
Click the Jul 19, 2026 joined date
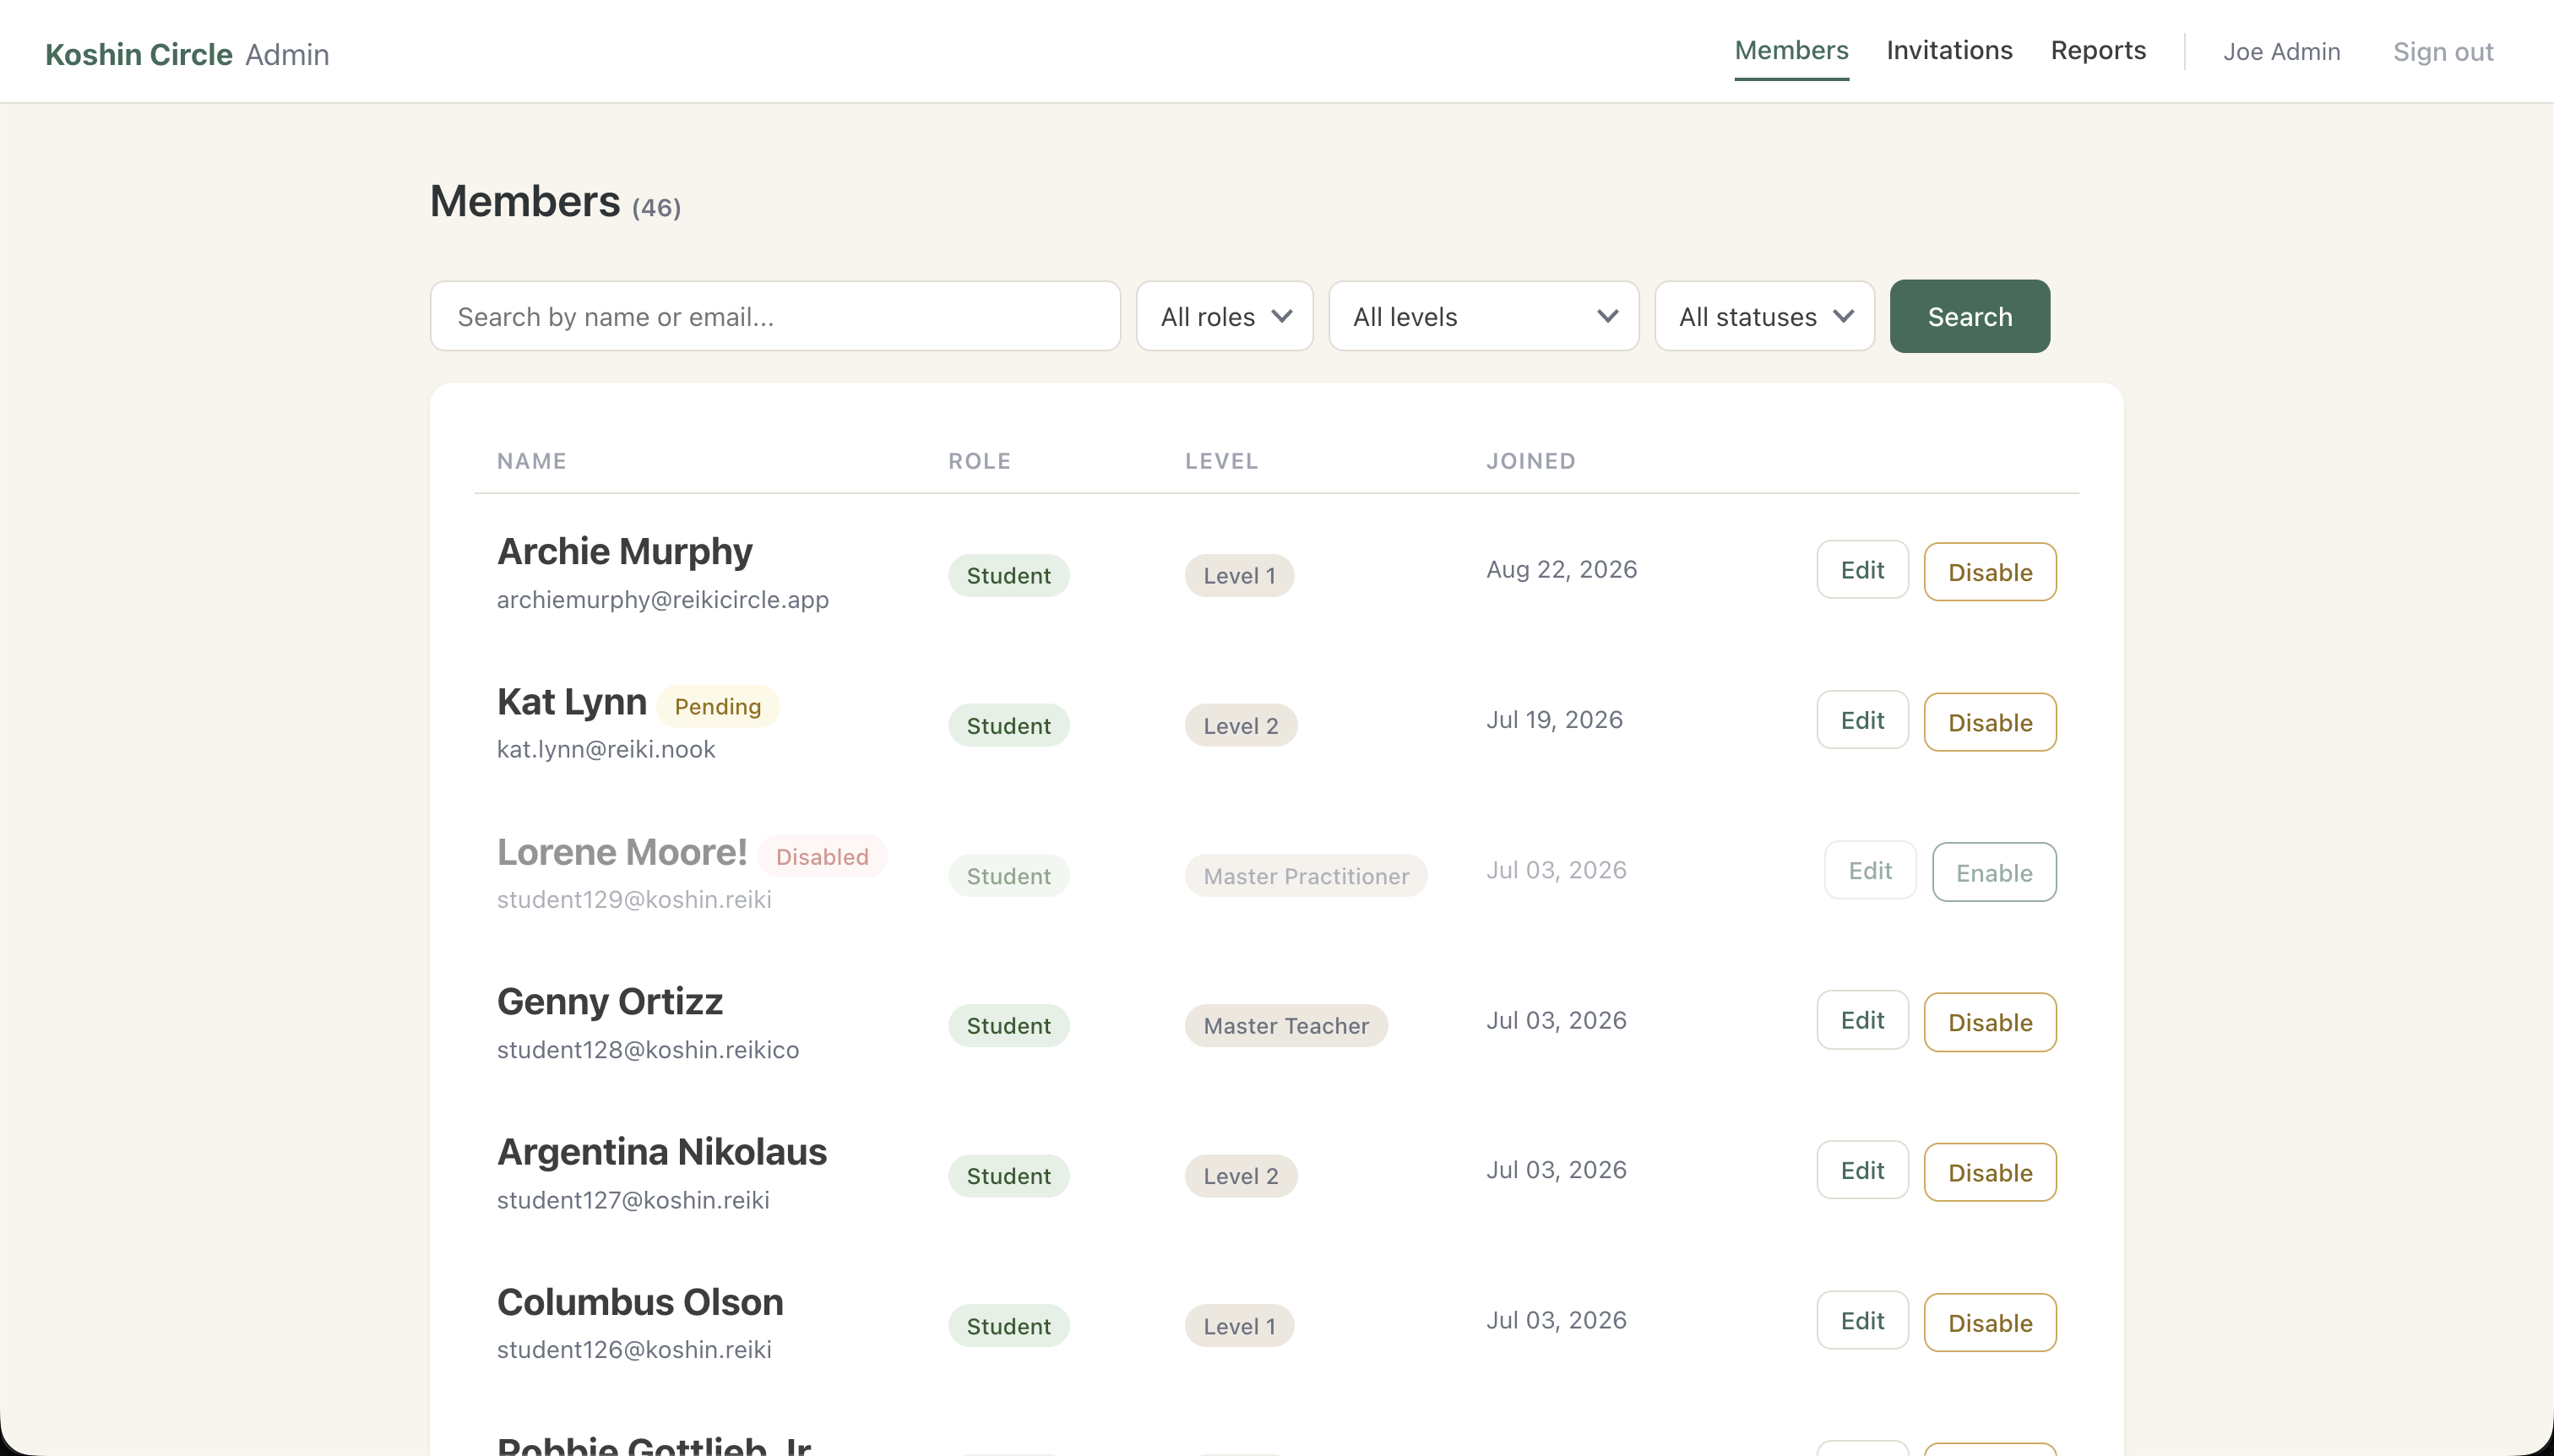1554,719
